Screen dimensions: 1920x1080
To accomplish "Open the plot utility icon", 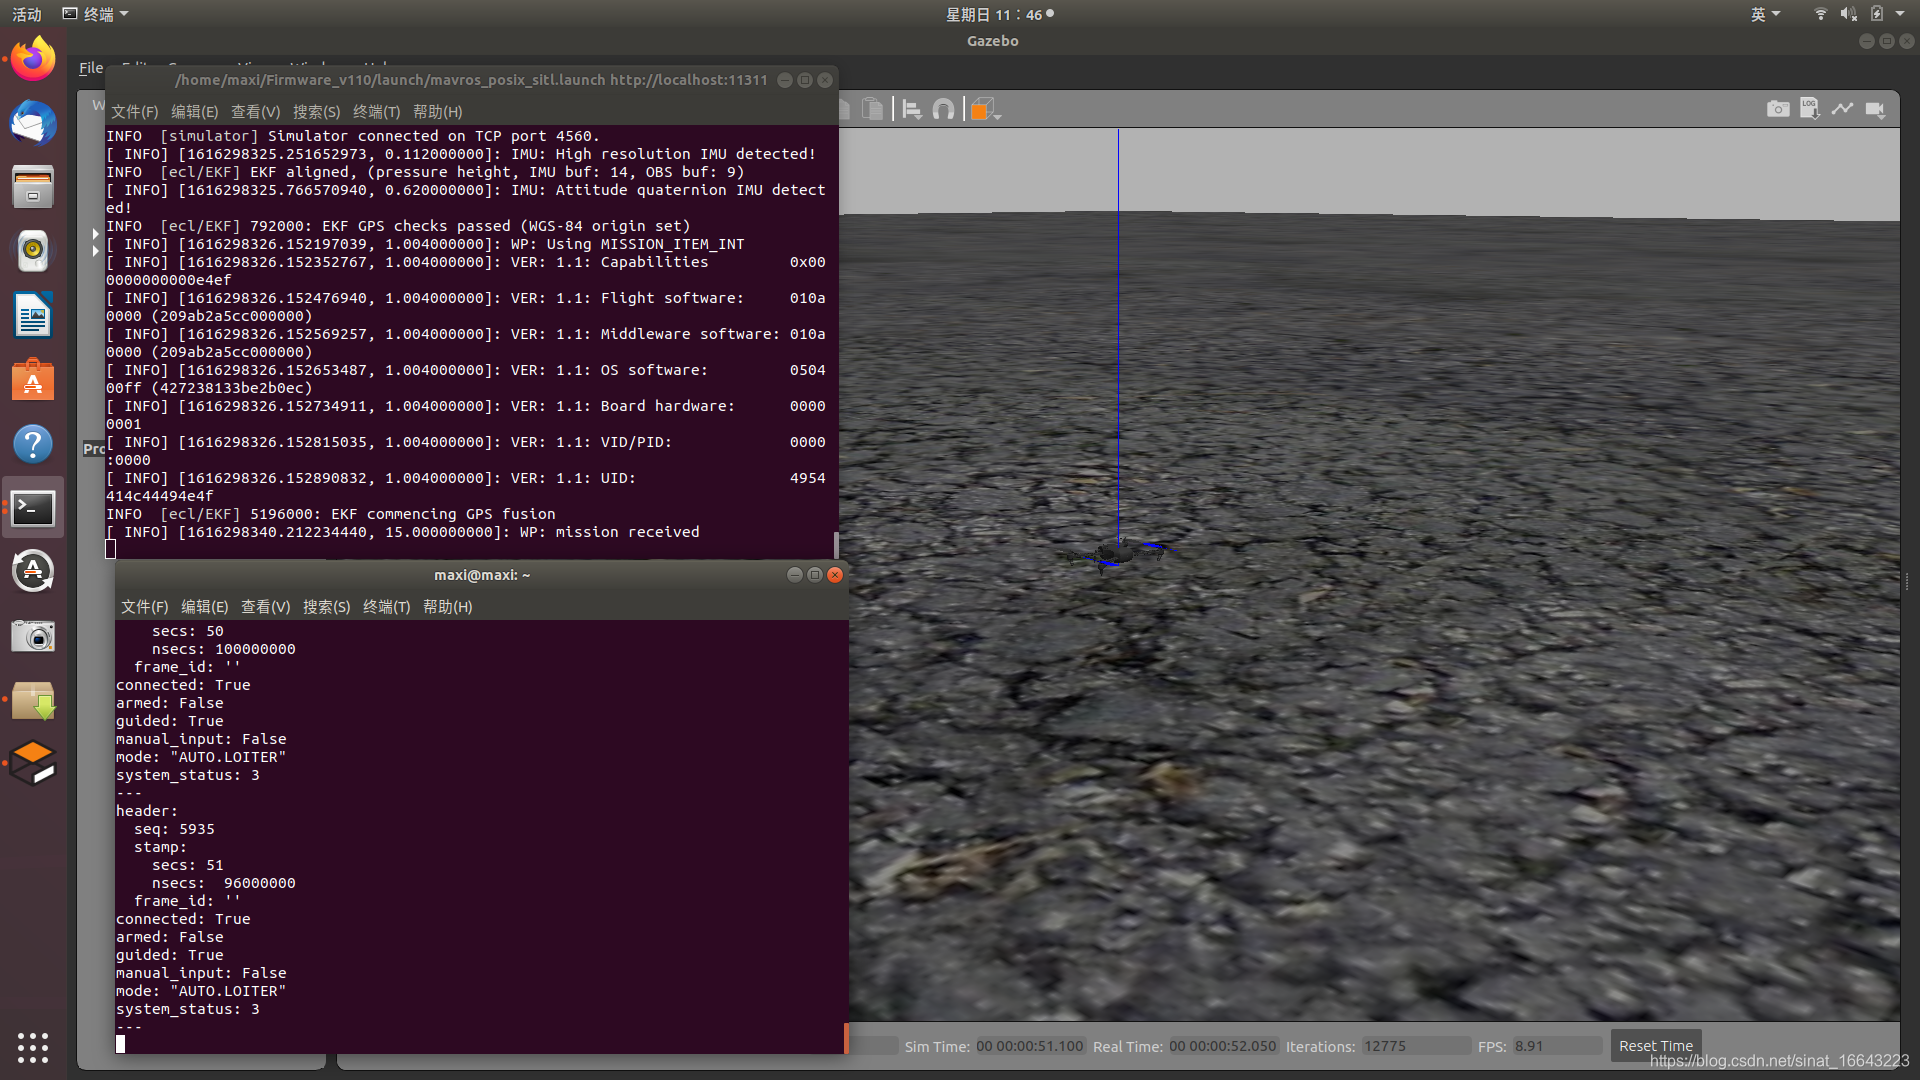I will pos(1842,109).
